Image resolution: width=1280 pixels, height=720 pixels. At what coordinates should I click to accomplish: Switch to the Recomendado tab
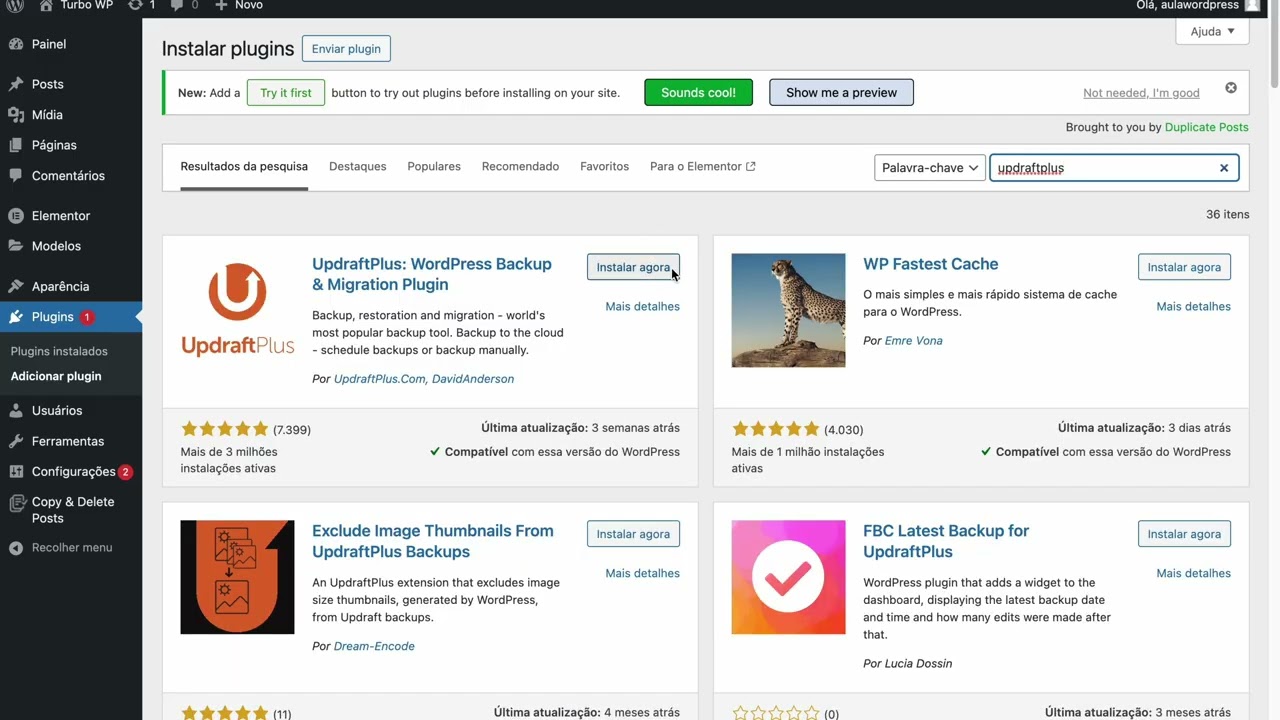click(520, 167)
